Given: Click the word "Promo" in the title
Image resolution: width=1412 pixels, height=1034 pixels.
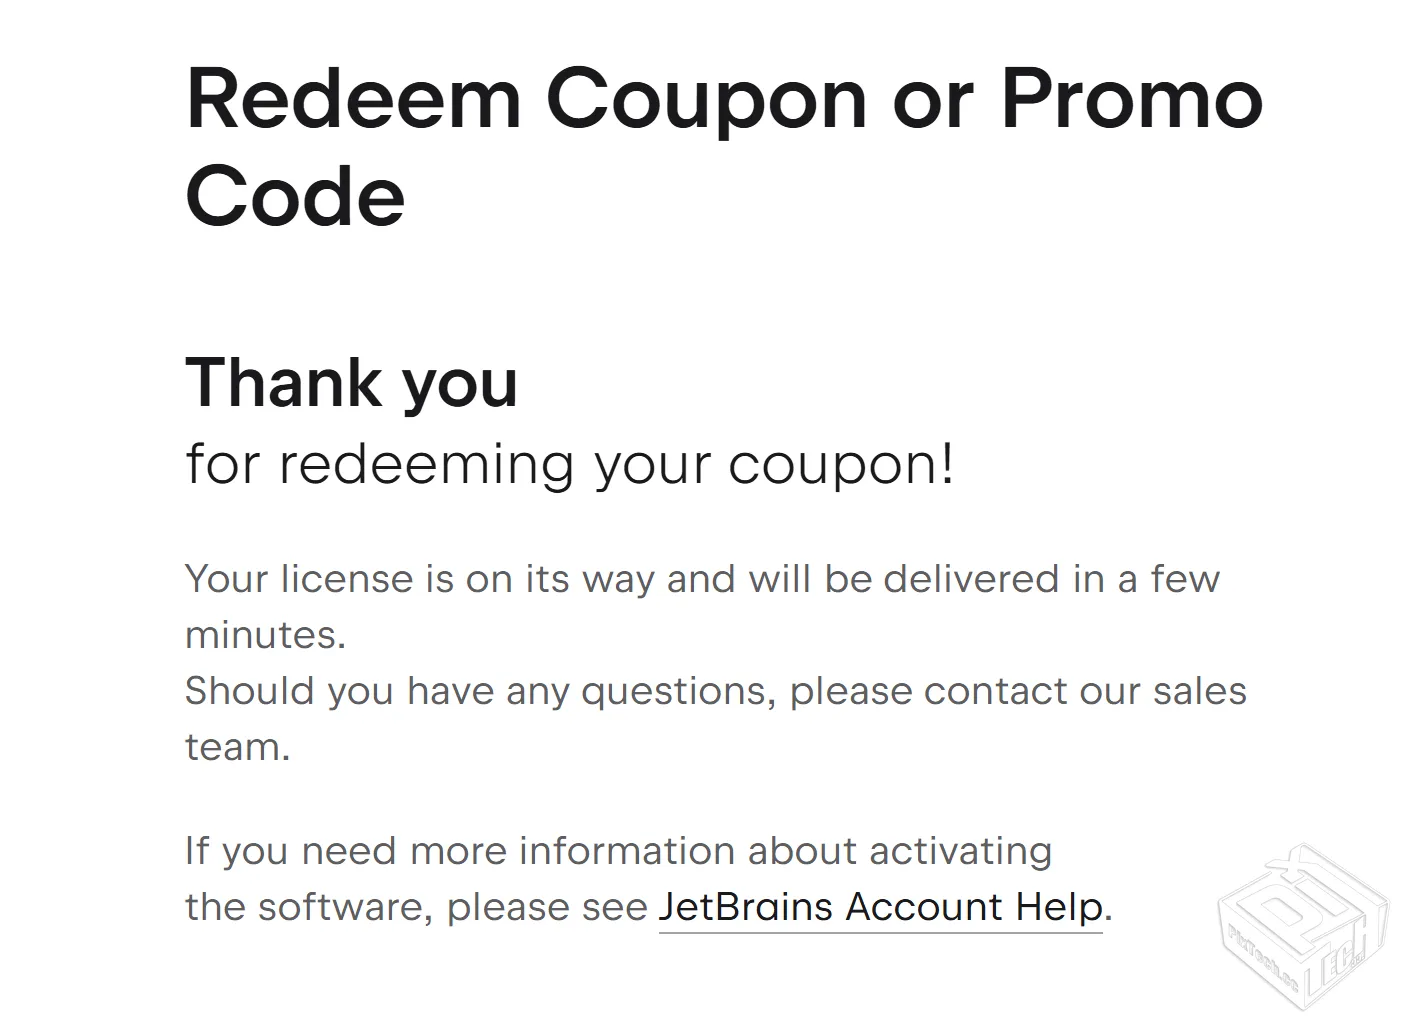Looking at the screenshot, I should click(1132, 100).
